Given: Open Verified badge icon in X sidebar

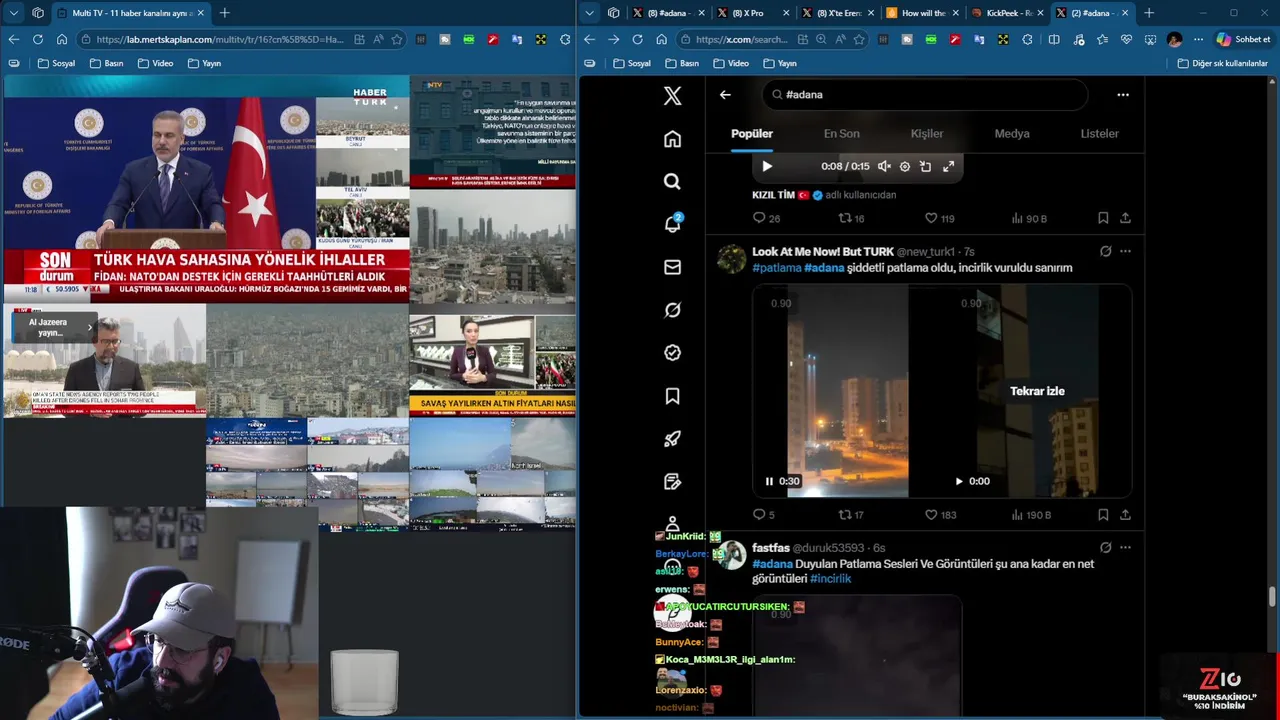Looking at the screenshot, I should (672, 352).
